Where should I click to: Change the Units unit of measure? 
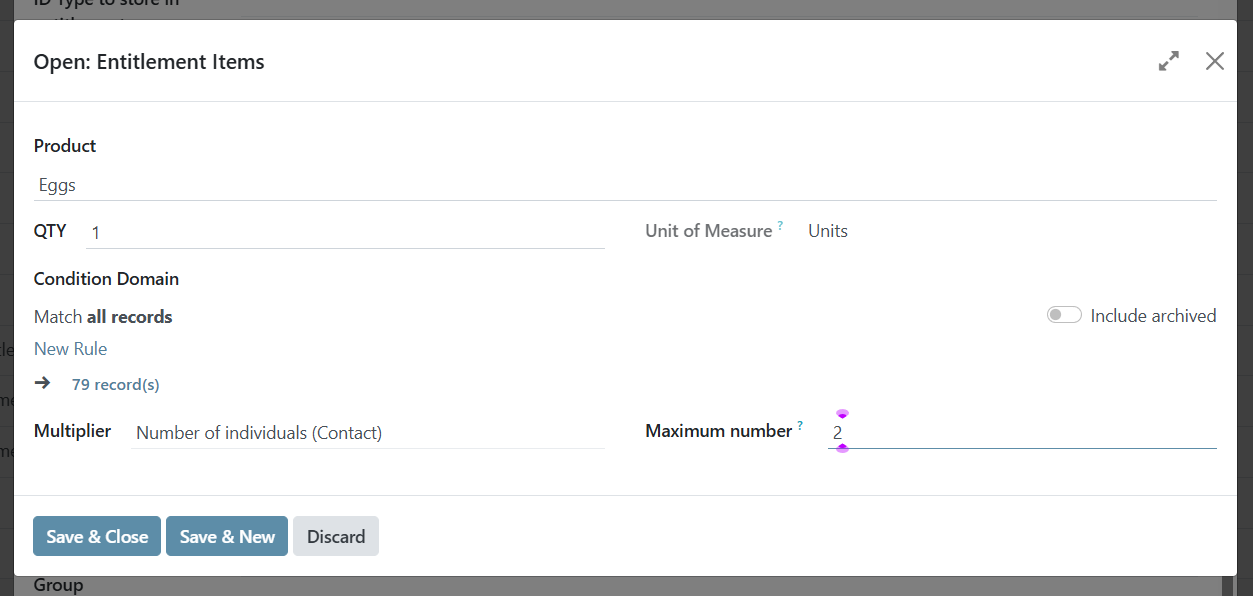click(x=827, y=230)
